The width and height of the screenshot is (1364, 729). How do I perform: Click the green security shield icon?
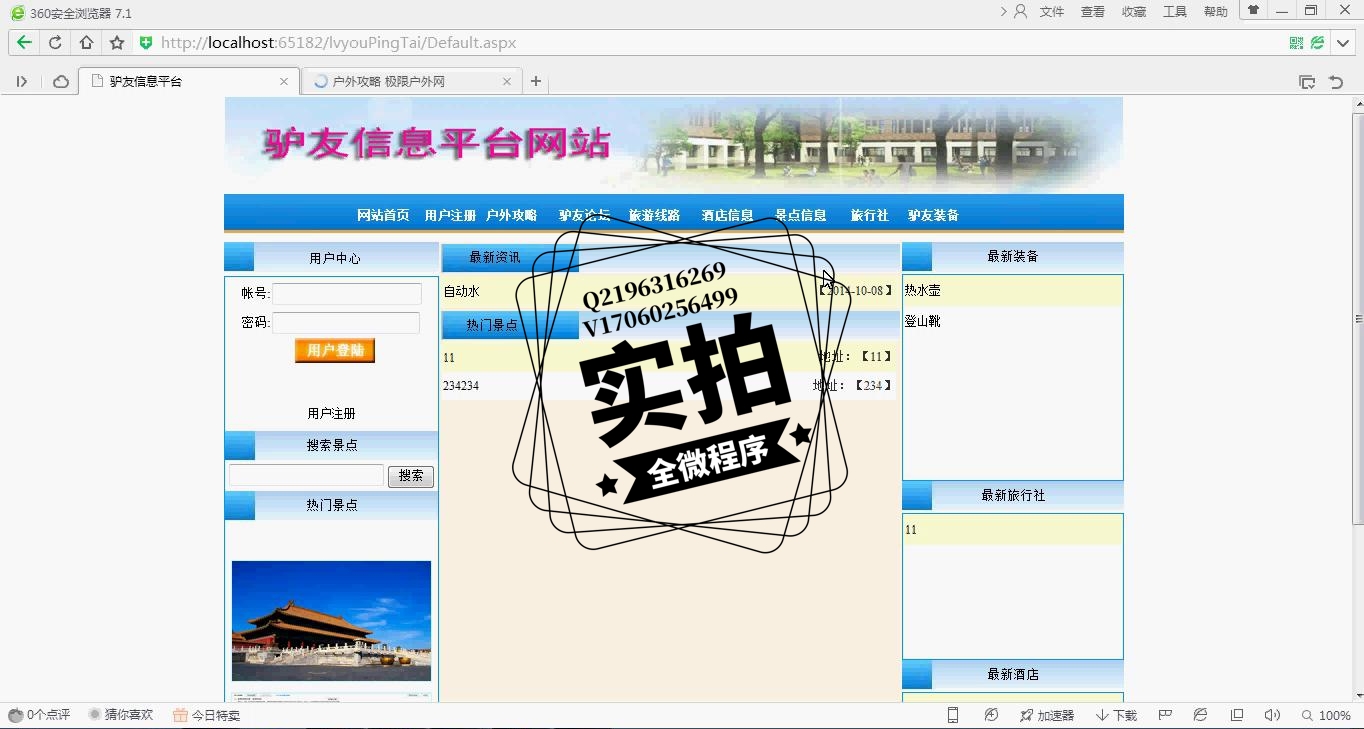(x=146, y=43)
